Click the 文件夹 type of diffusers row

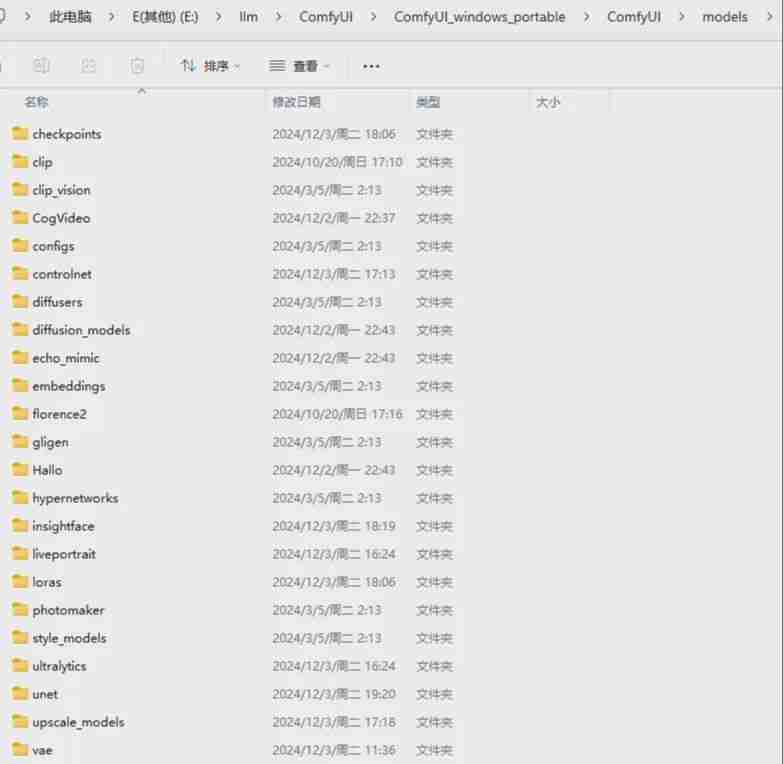[x=434, y=302]
